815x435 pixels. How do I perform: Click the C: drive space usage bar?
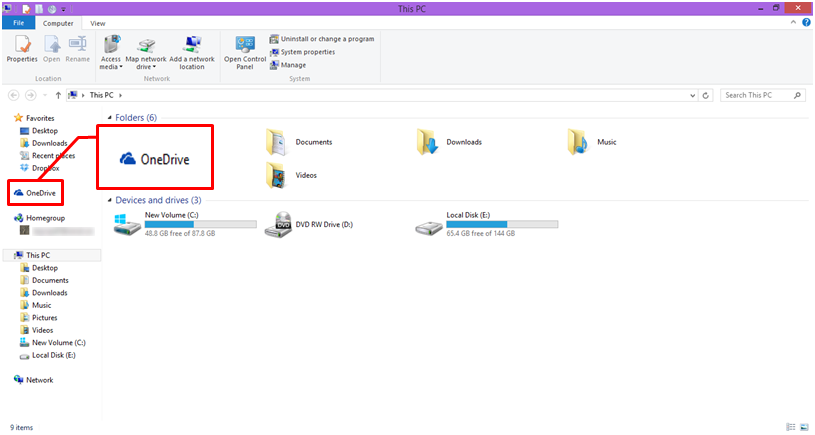pyautogui.click(x=201, y=224)
